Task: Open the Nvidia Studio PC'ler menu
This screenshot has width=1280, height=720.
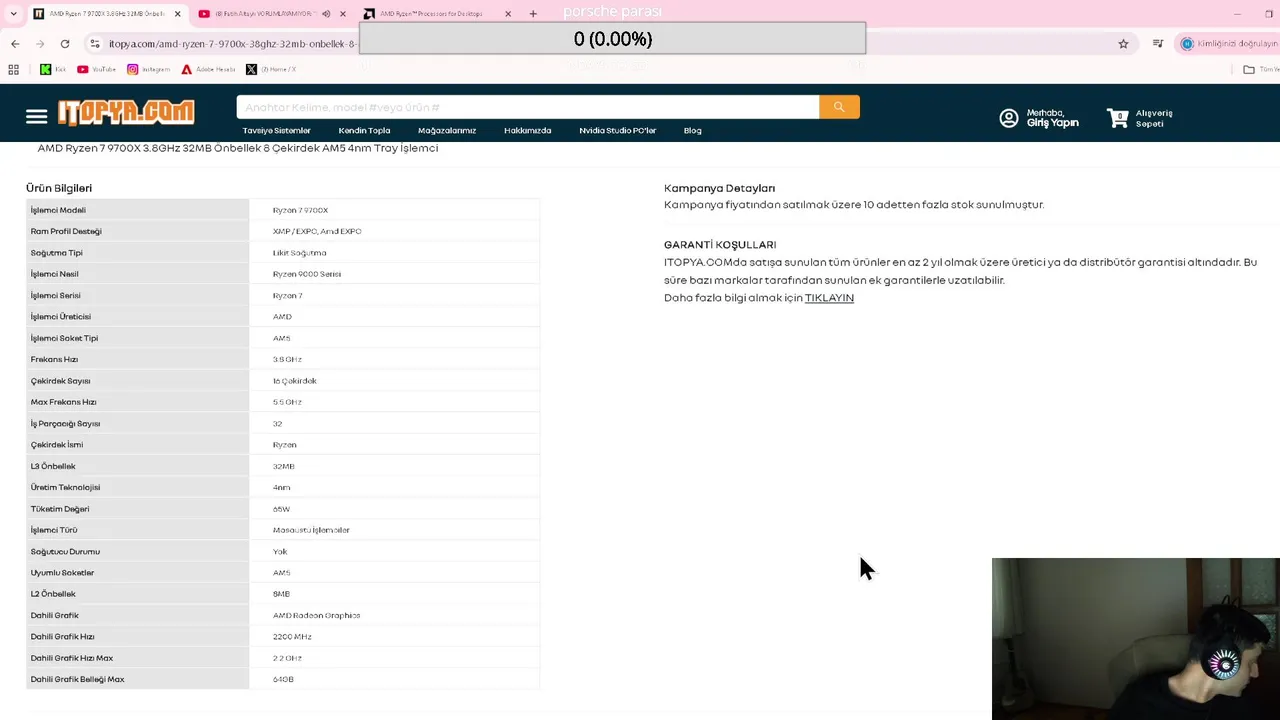Action: tap(617, 130)
